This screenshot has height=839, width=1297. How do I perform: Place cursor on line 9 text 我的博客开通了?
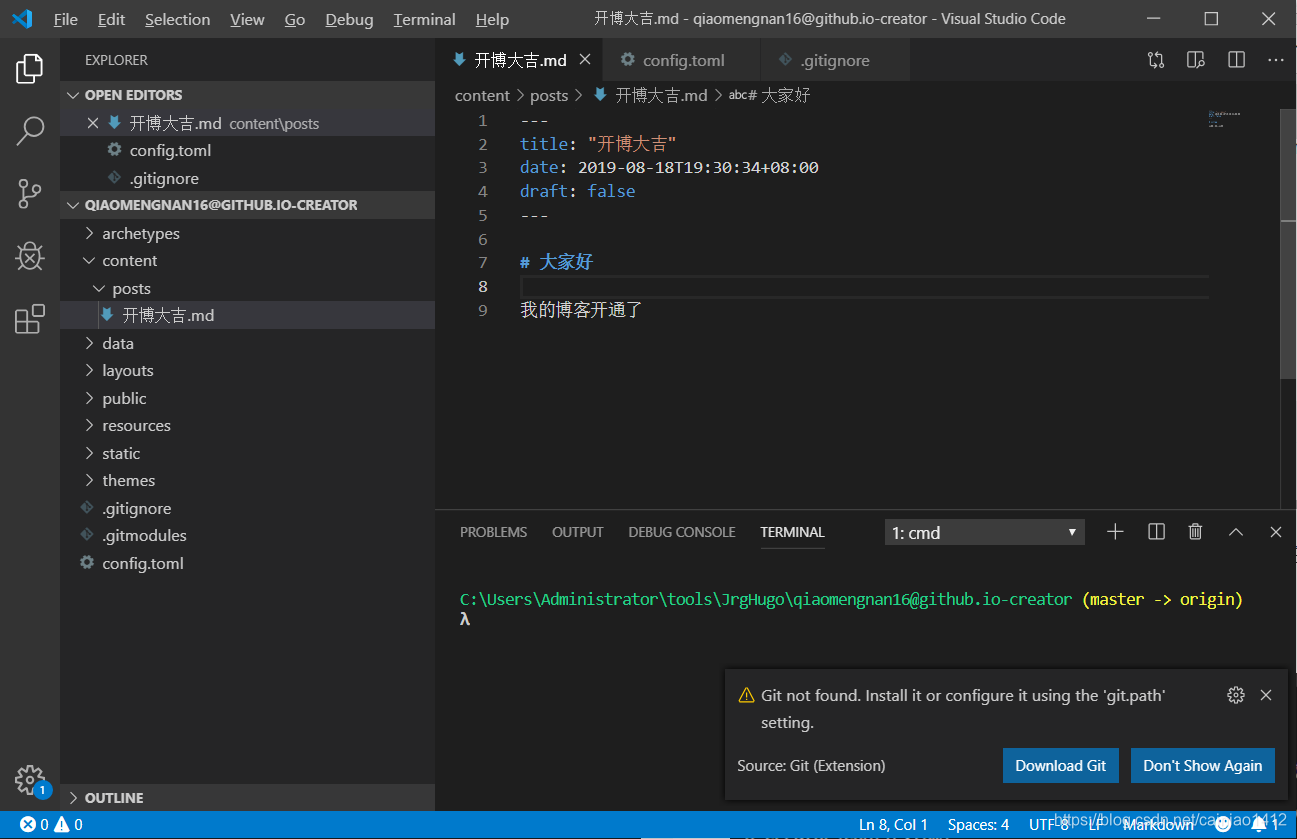click(x=581, y=310)
